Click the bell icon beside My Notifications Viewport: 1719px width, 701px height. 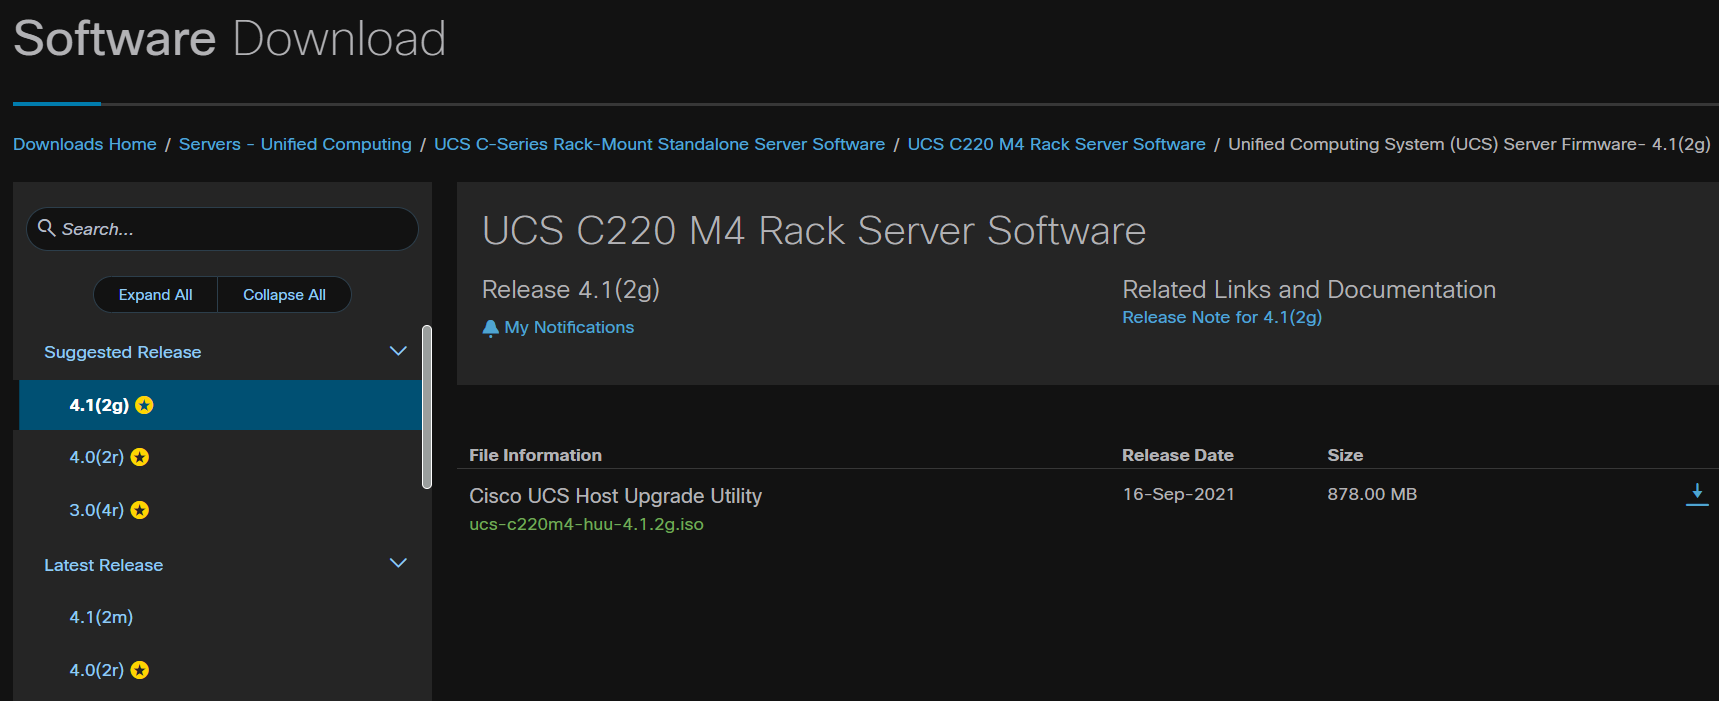pyautogui.click(x=490, y=328)
